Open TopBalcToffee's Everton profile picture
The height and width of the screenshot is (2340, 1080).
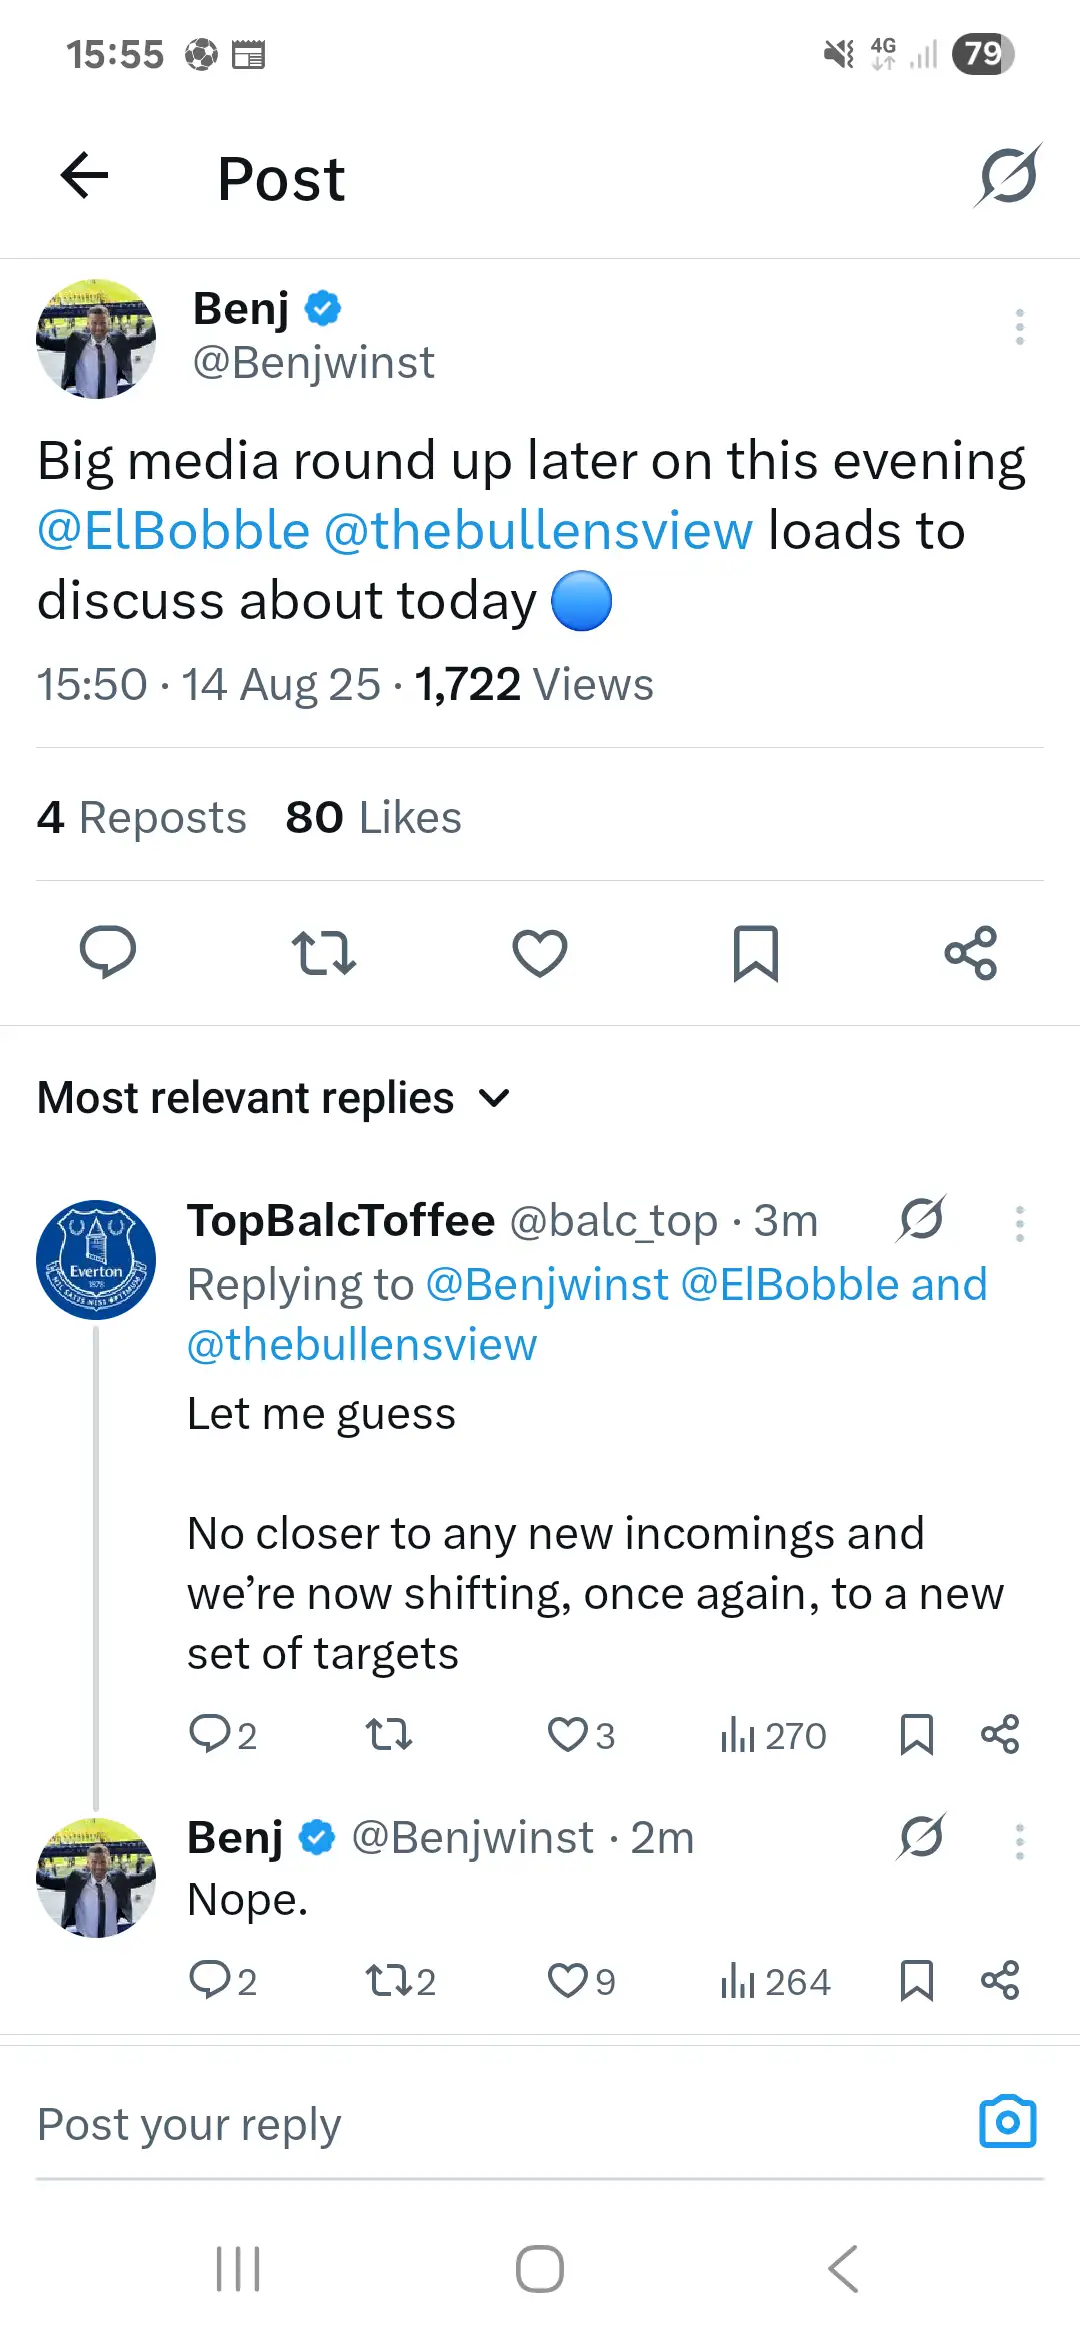[96, 1259]
